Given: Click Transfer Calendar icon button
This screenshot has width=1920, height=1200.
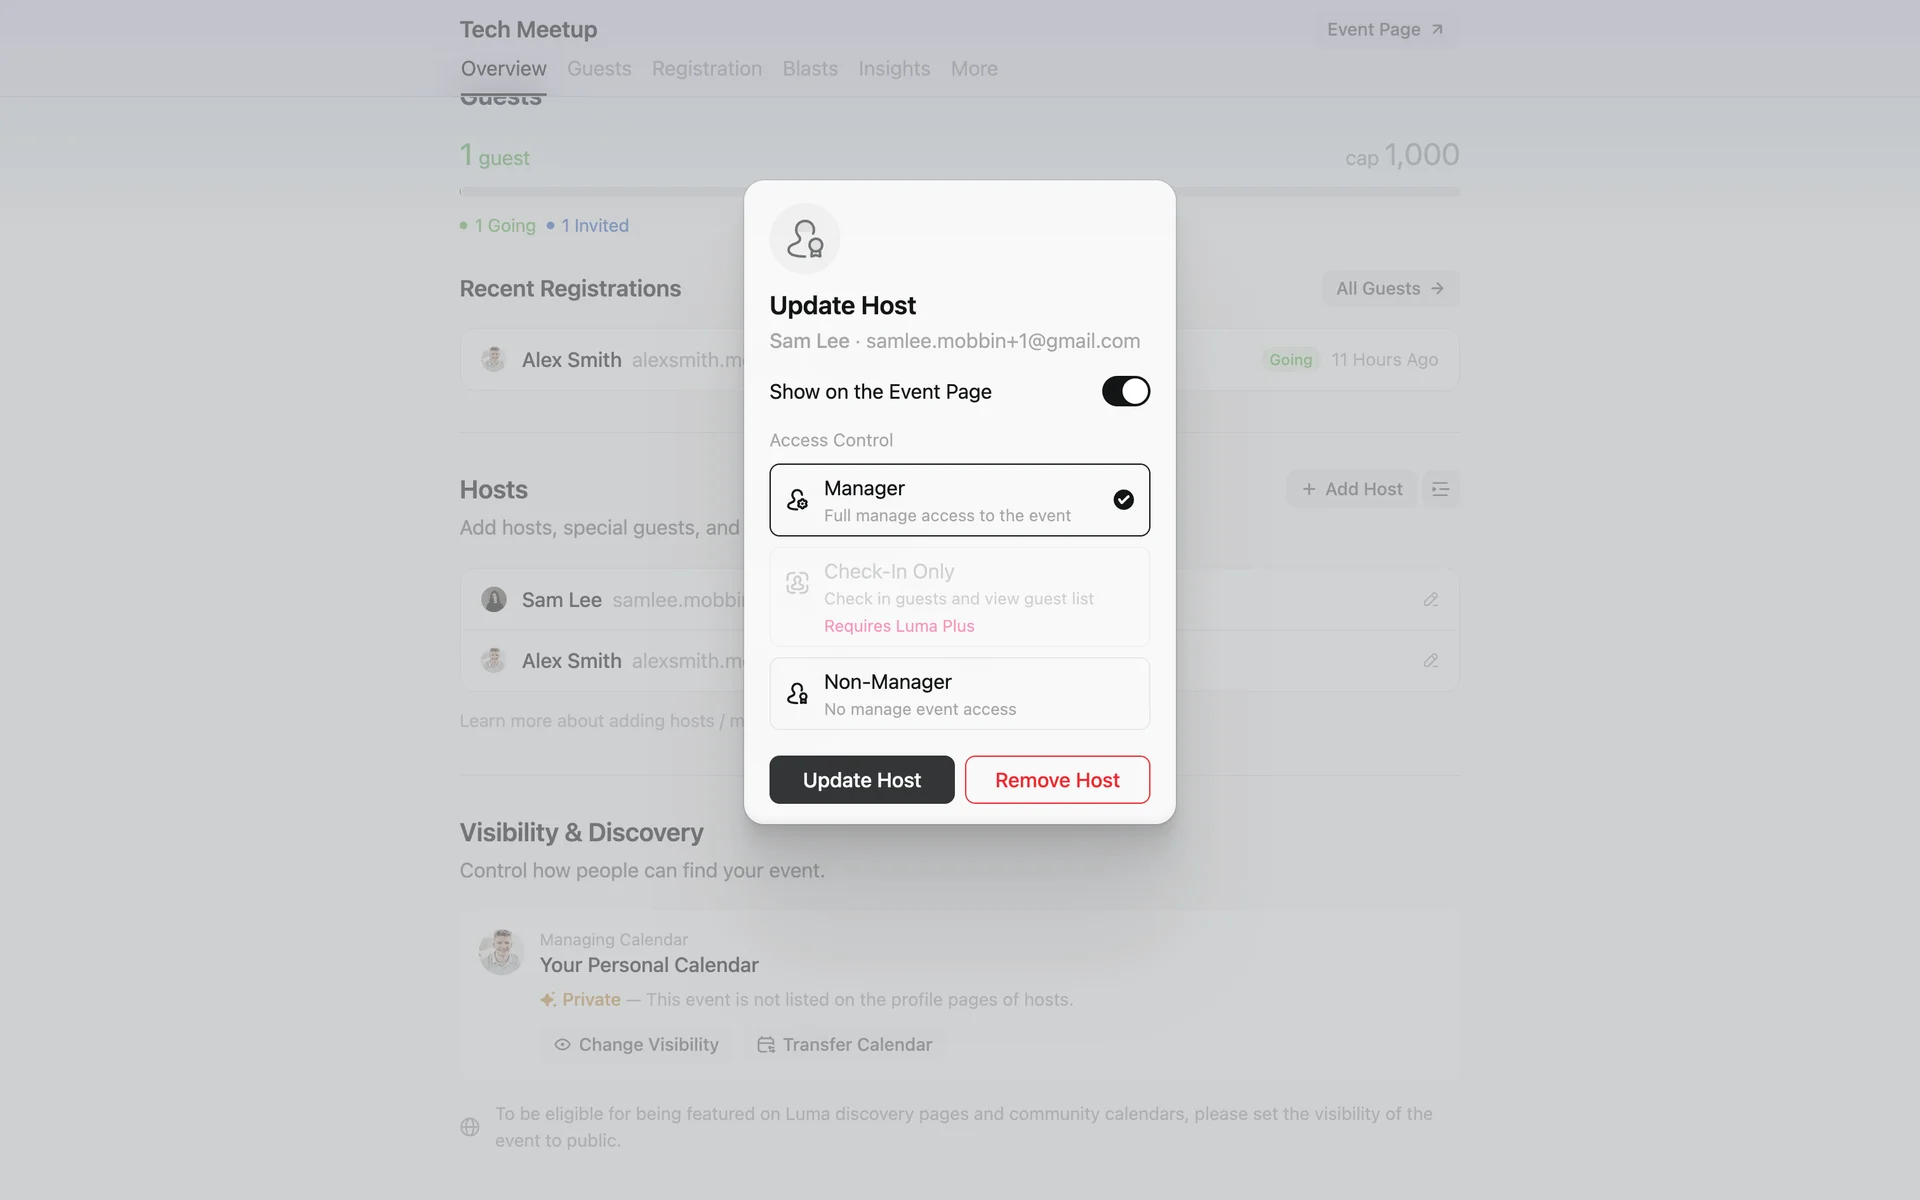Looking at the screenshot, I should [844, 1045].
